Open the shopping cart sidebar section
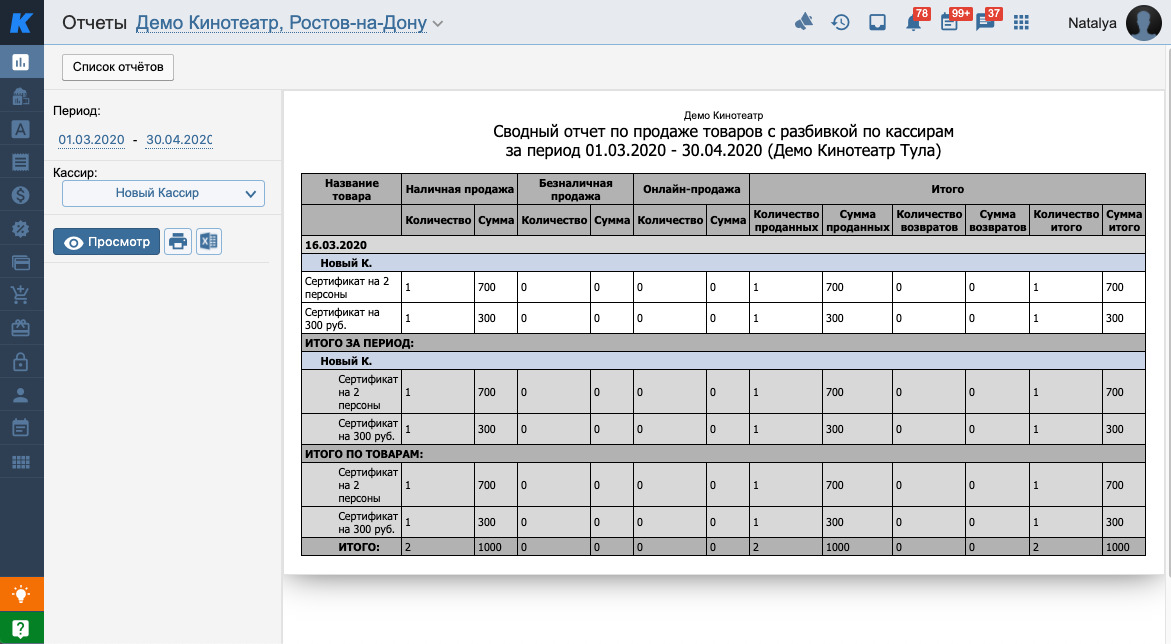1171x644 pixels. (x=21, y=295)
